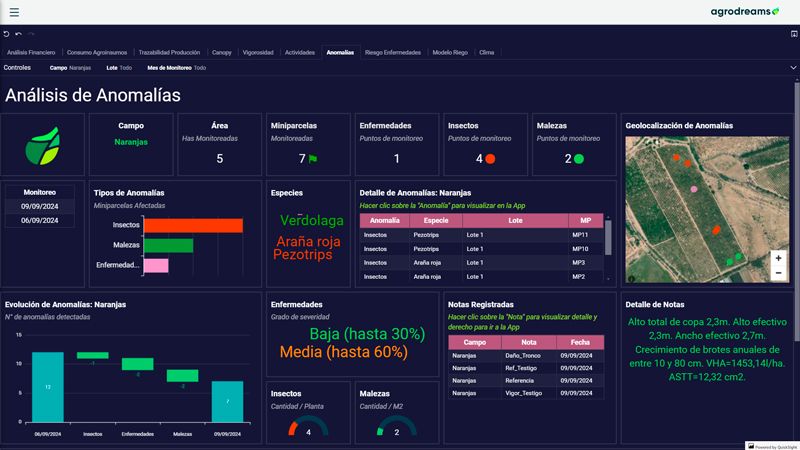The width and height of the screenshot is (800, 450).
Task: Click the reset icon in the toolbar
Action: (x=6, y=34)
